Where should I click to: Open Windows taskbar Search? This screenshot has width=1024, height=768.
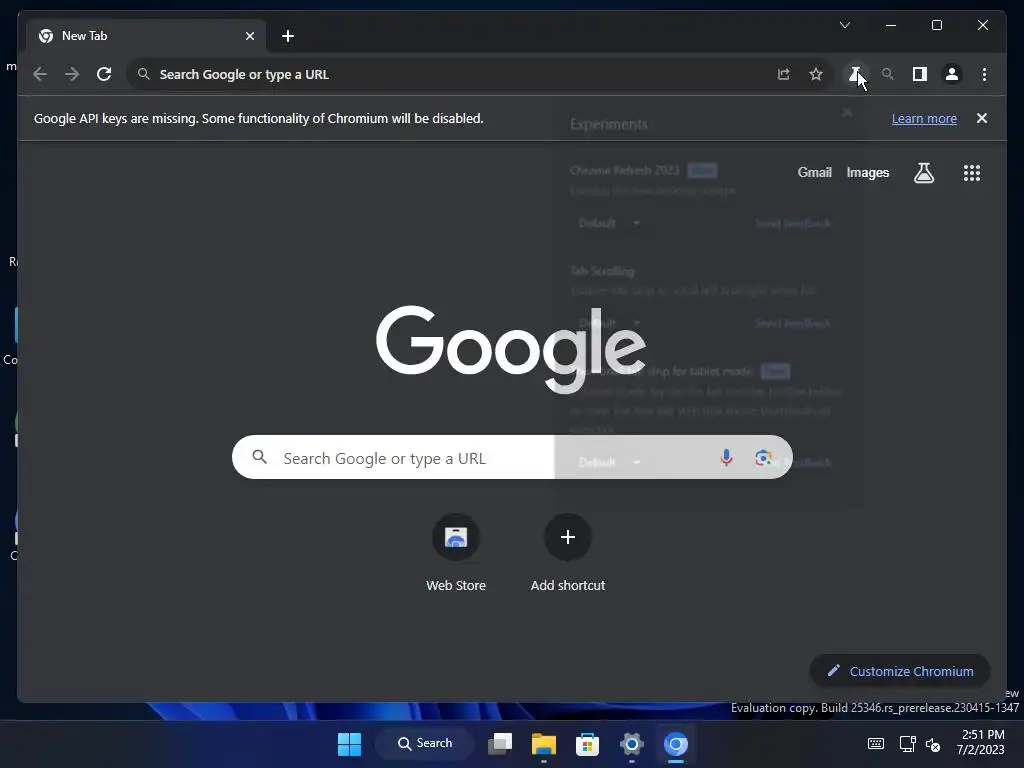point(425,743)
